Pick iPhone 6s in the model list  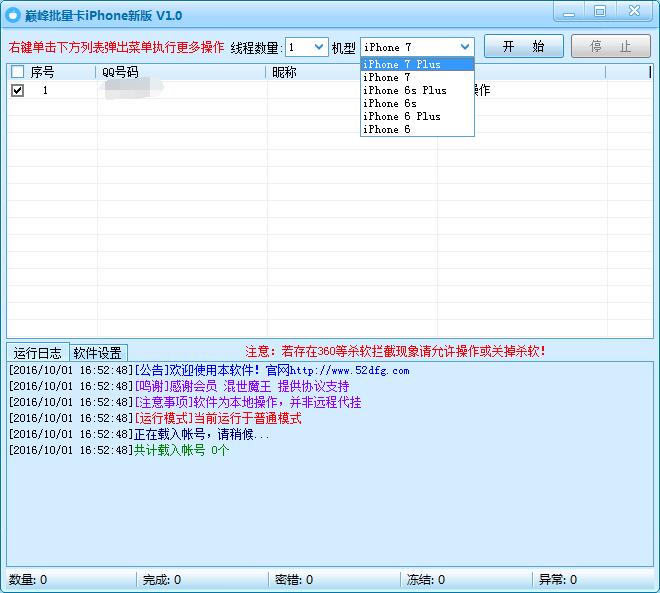[x=390, y=103]
